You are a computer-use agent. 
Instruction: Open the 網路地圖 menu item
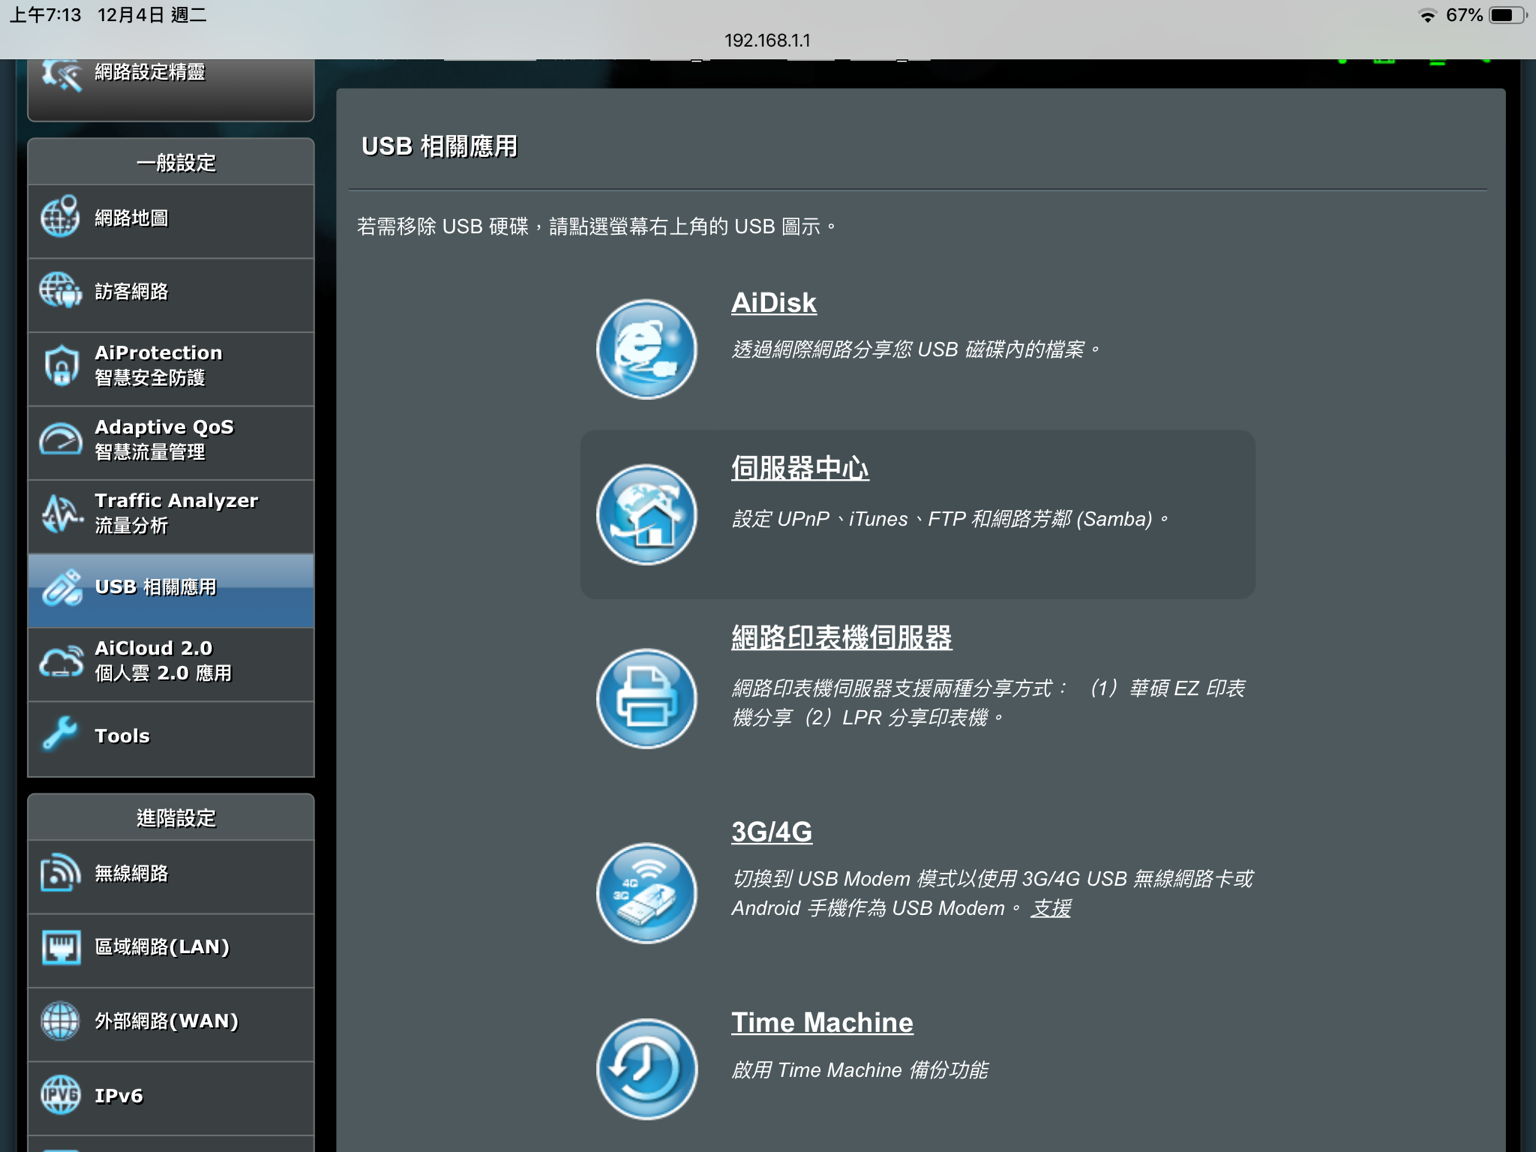171,222
